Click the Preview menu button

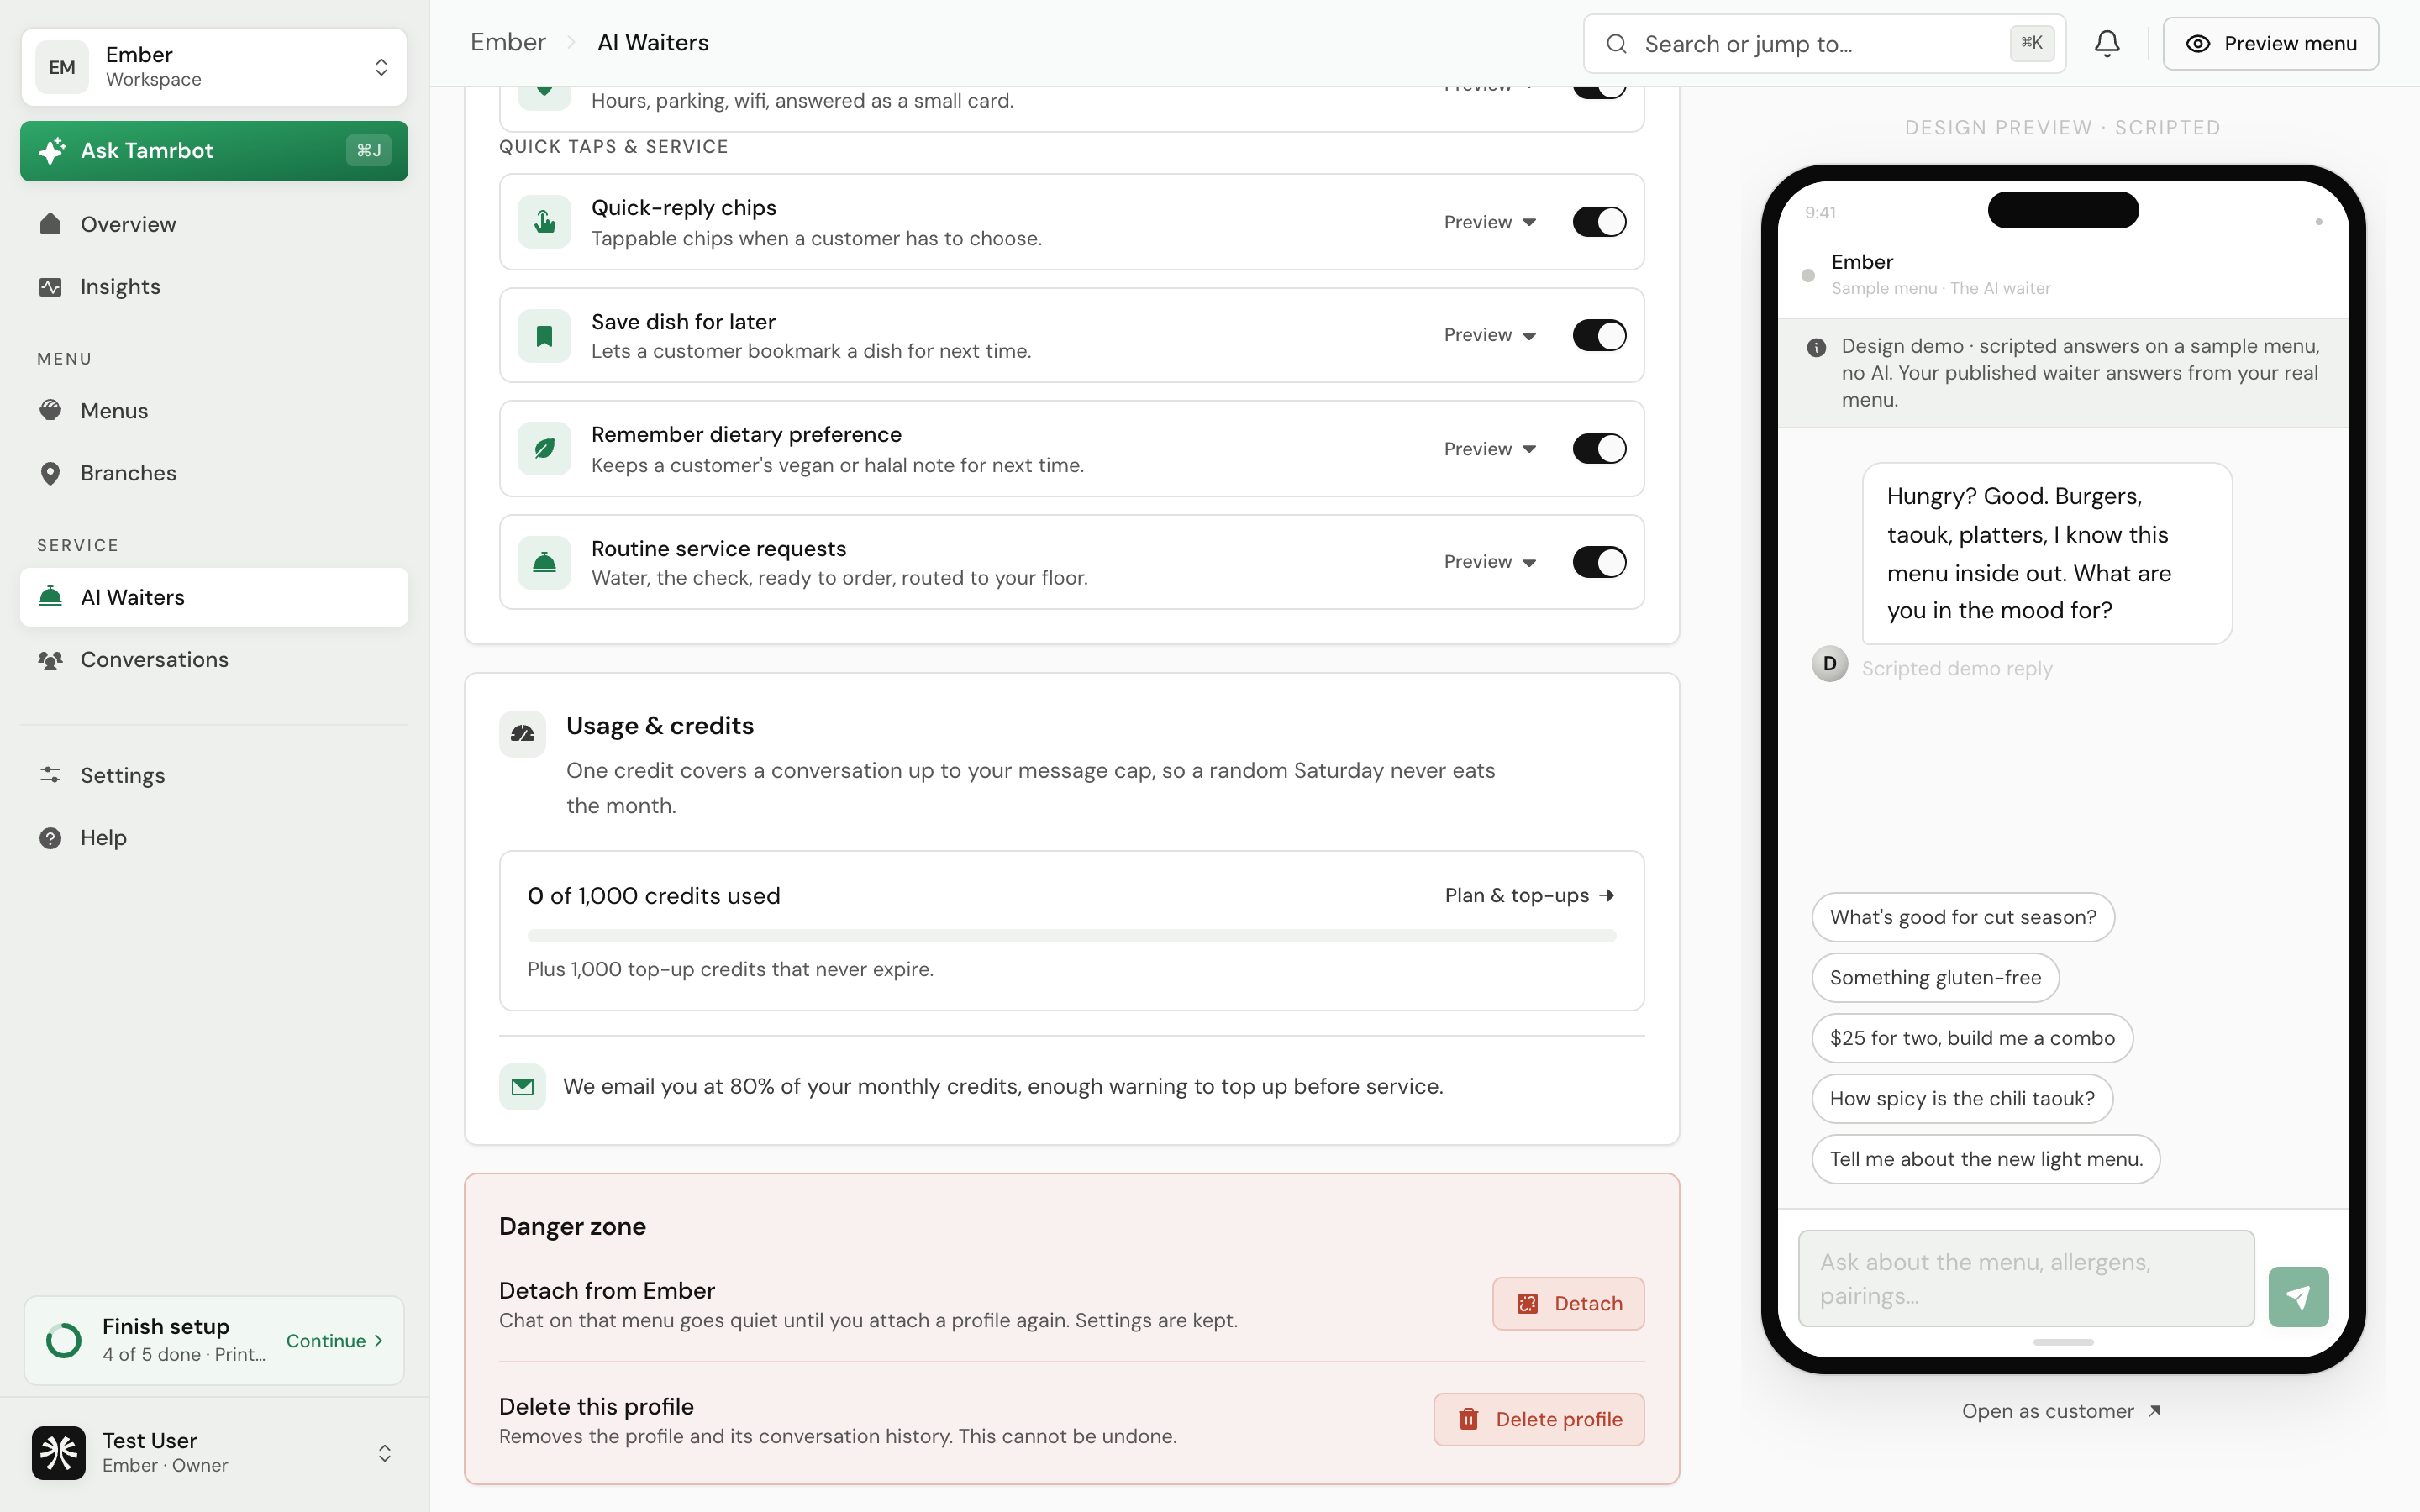[x=2270, y=44]
